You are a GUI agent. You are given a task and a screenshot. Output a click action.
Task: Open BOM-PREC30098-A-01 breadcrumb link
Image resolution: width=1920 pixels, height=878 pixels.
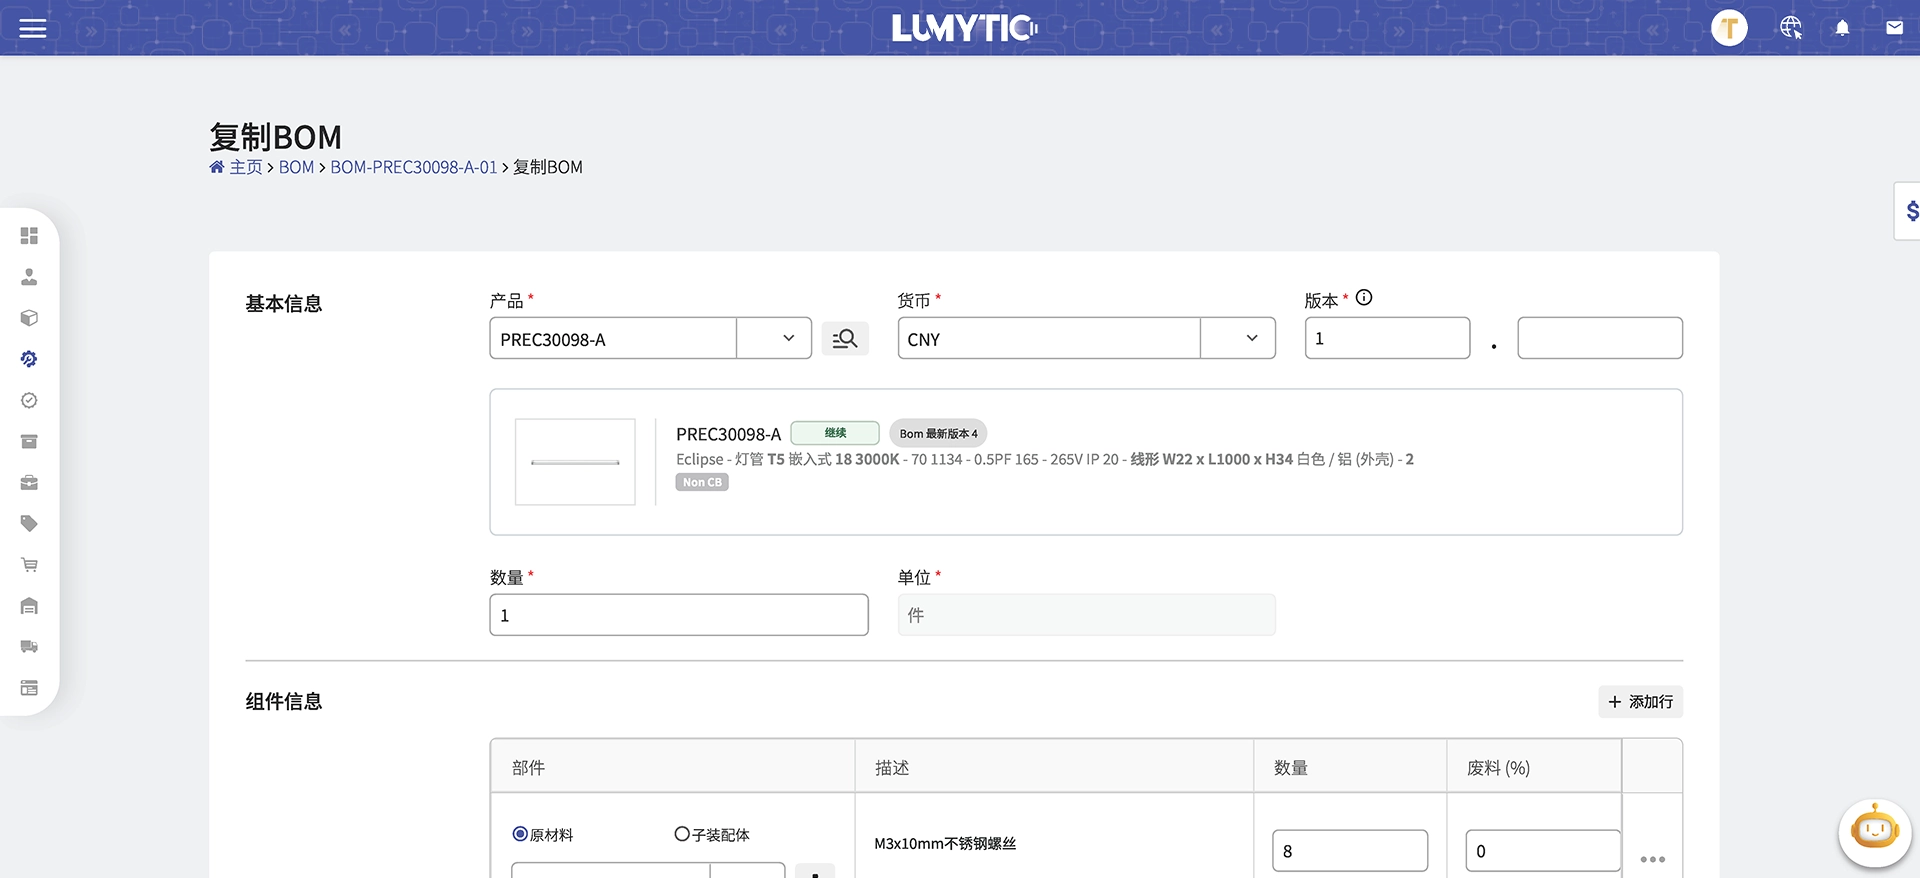coord(413,167)
